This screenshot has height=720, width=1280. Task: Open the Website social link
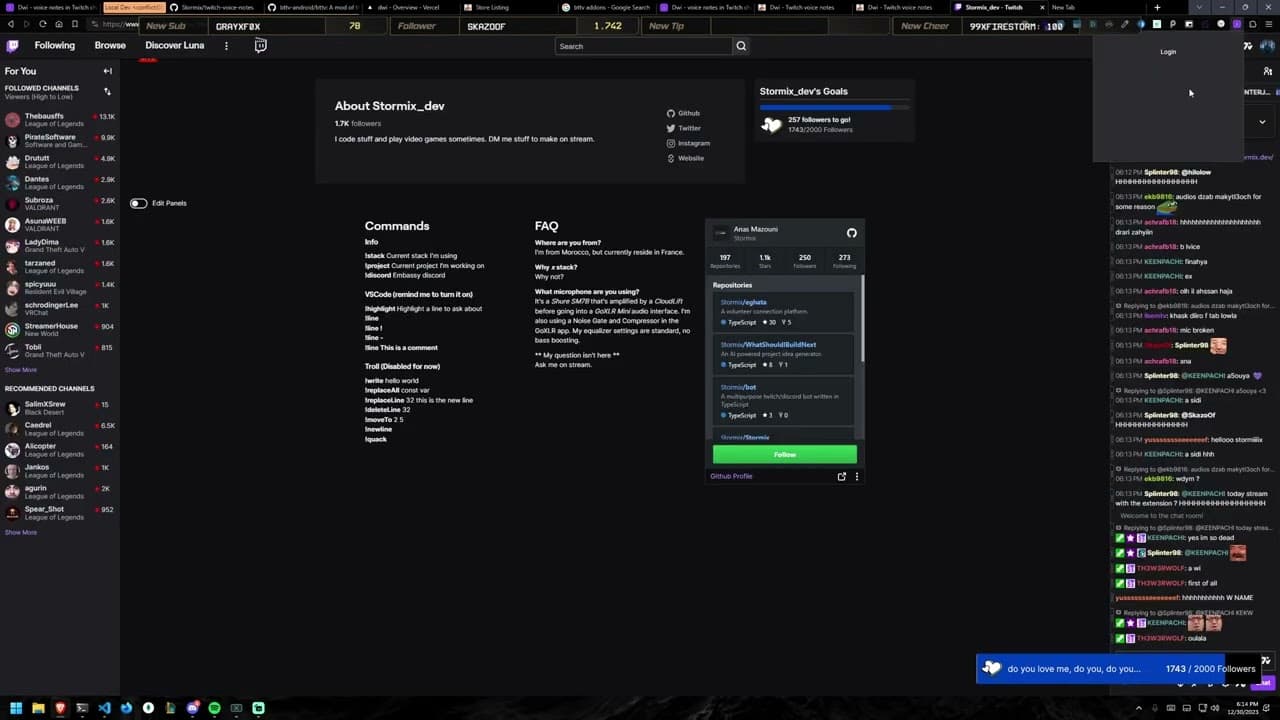pyautogui.click(x=685, y=159)
